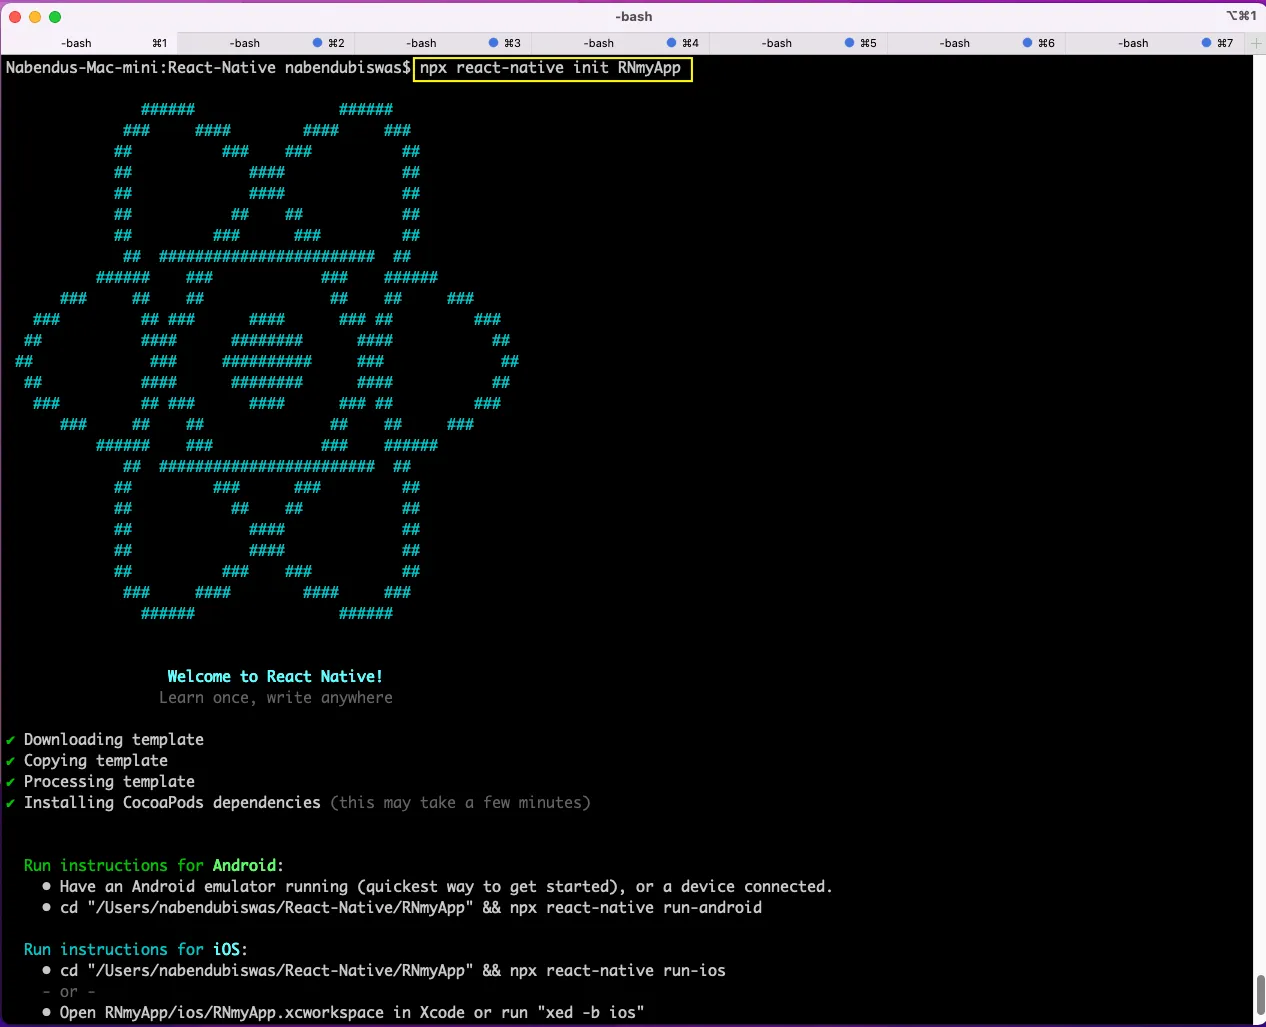Switch to the ⌘4 bash tab
Screen dimensions: 1266x1027
point(620,43)
